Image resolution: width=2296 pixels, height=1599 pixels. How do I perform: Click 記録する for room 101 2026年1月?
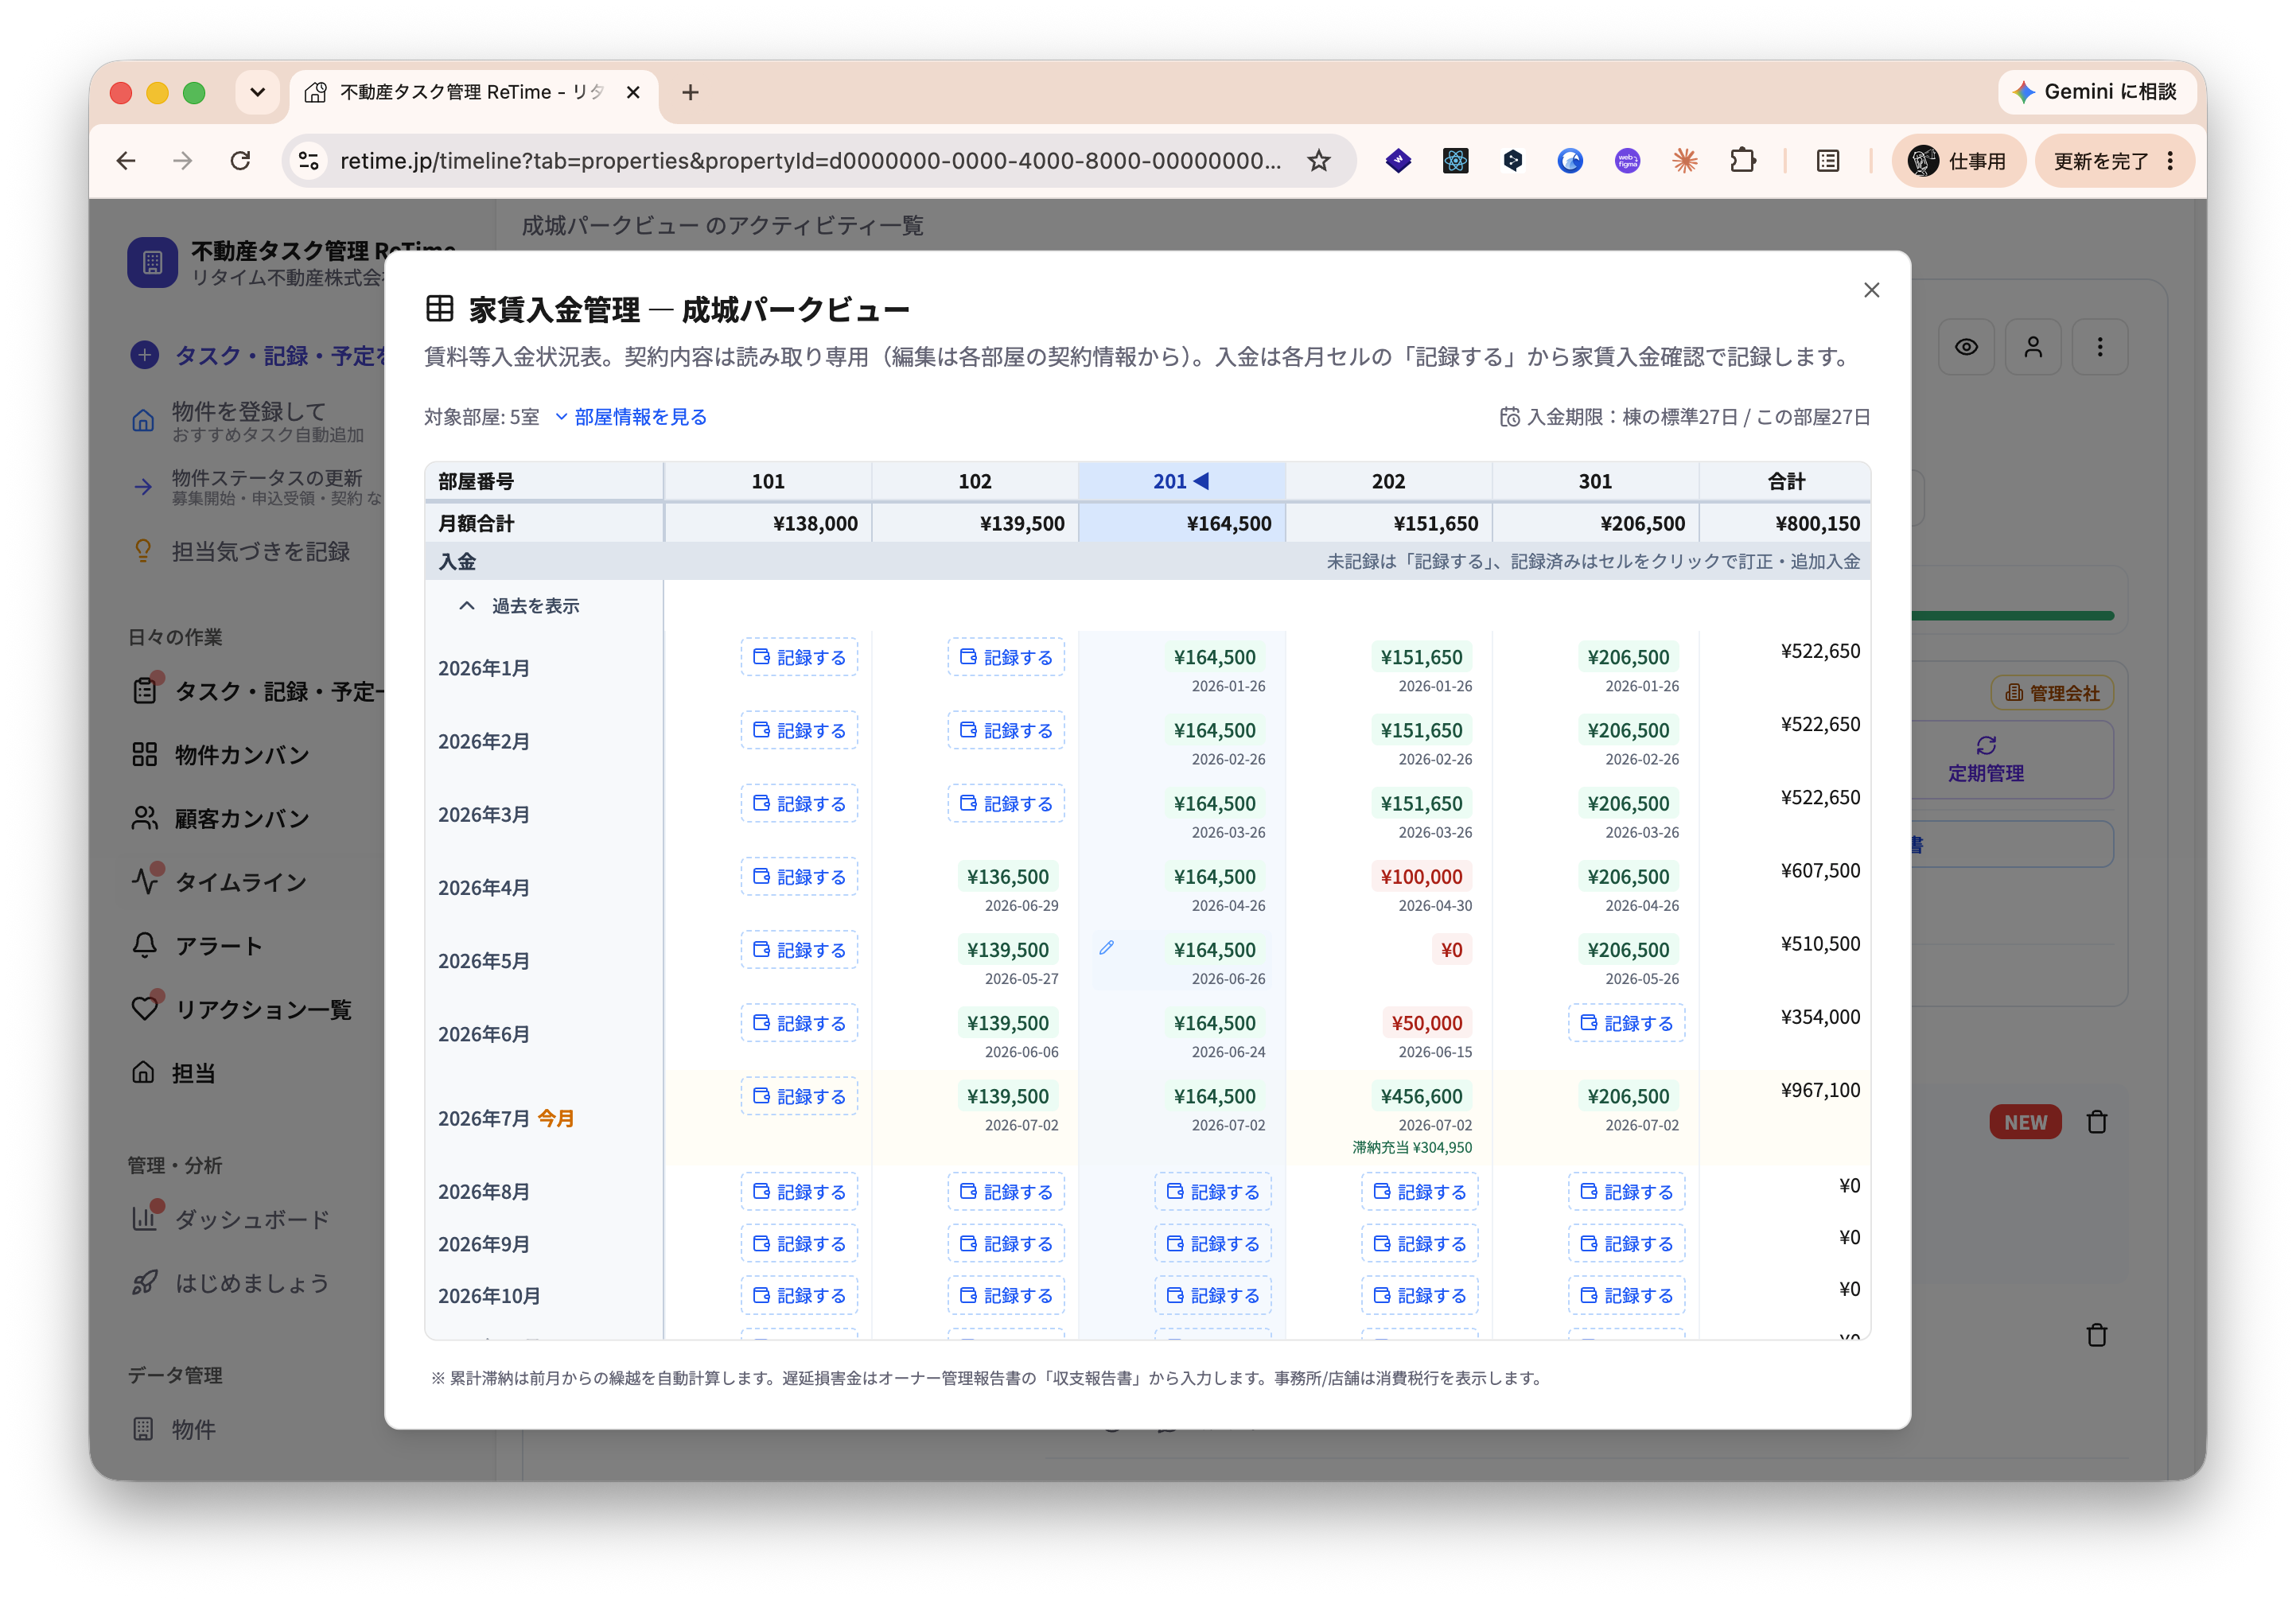click(x=799, y=657)
